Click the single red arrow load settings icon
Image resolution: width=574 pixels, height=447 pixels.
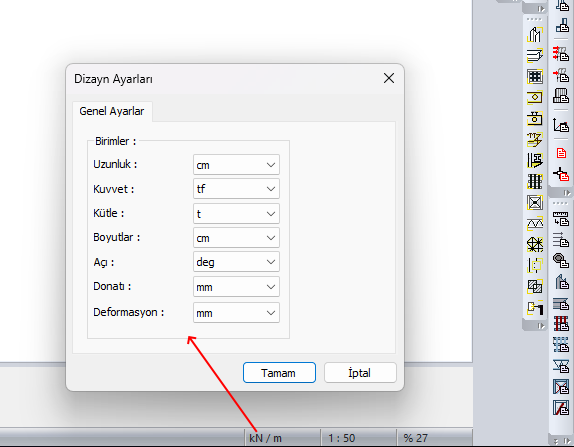[561, 75]
